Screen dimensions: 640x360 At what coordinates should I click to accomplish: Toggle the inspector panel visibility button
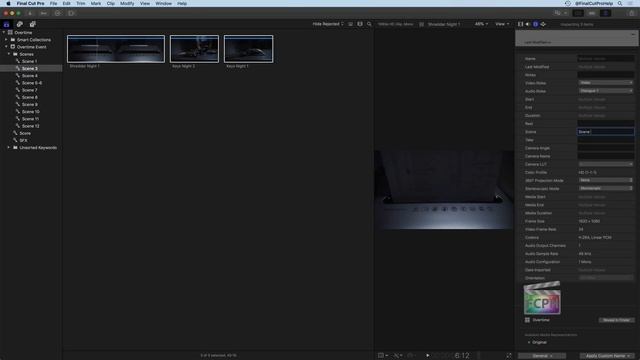(x=606, y=13)
